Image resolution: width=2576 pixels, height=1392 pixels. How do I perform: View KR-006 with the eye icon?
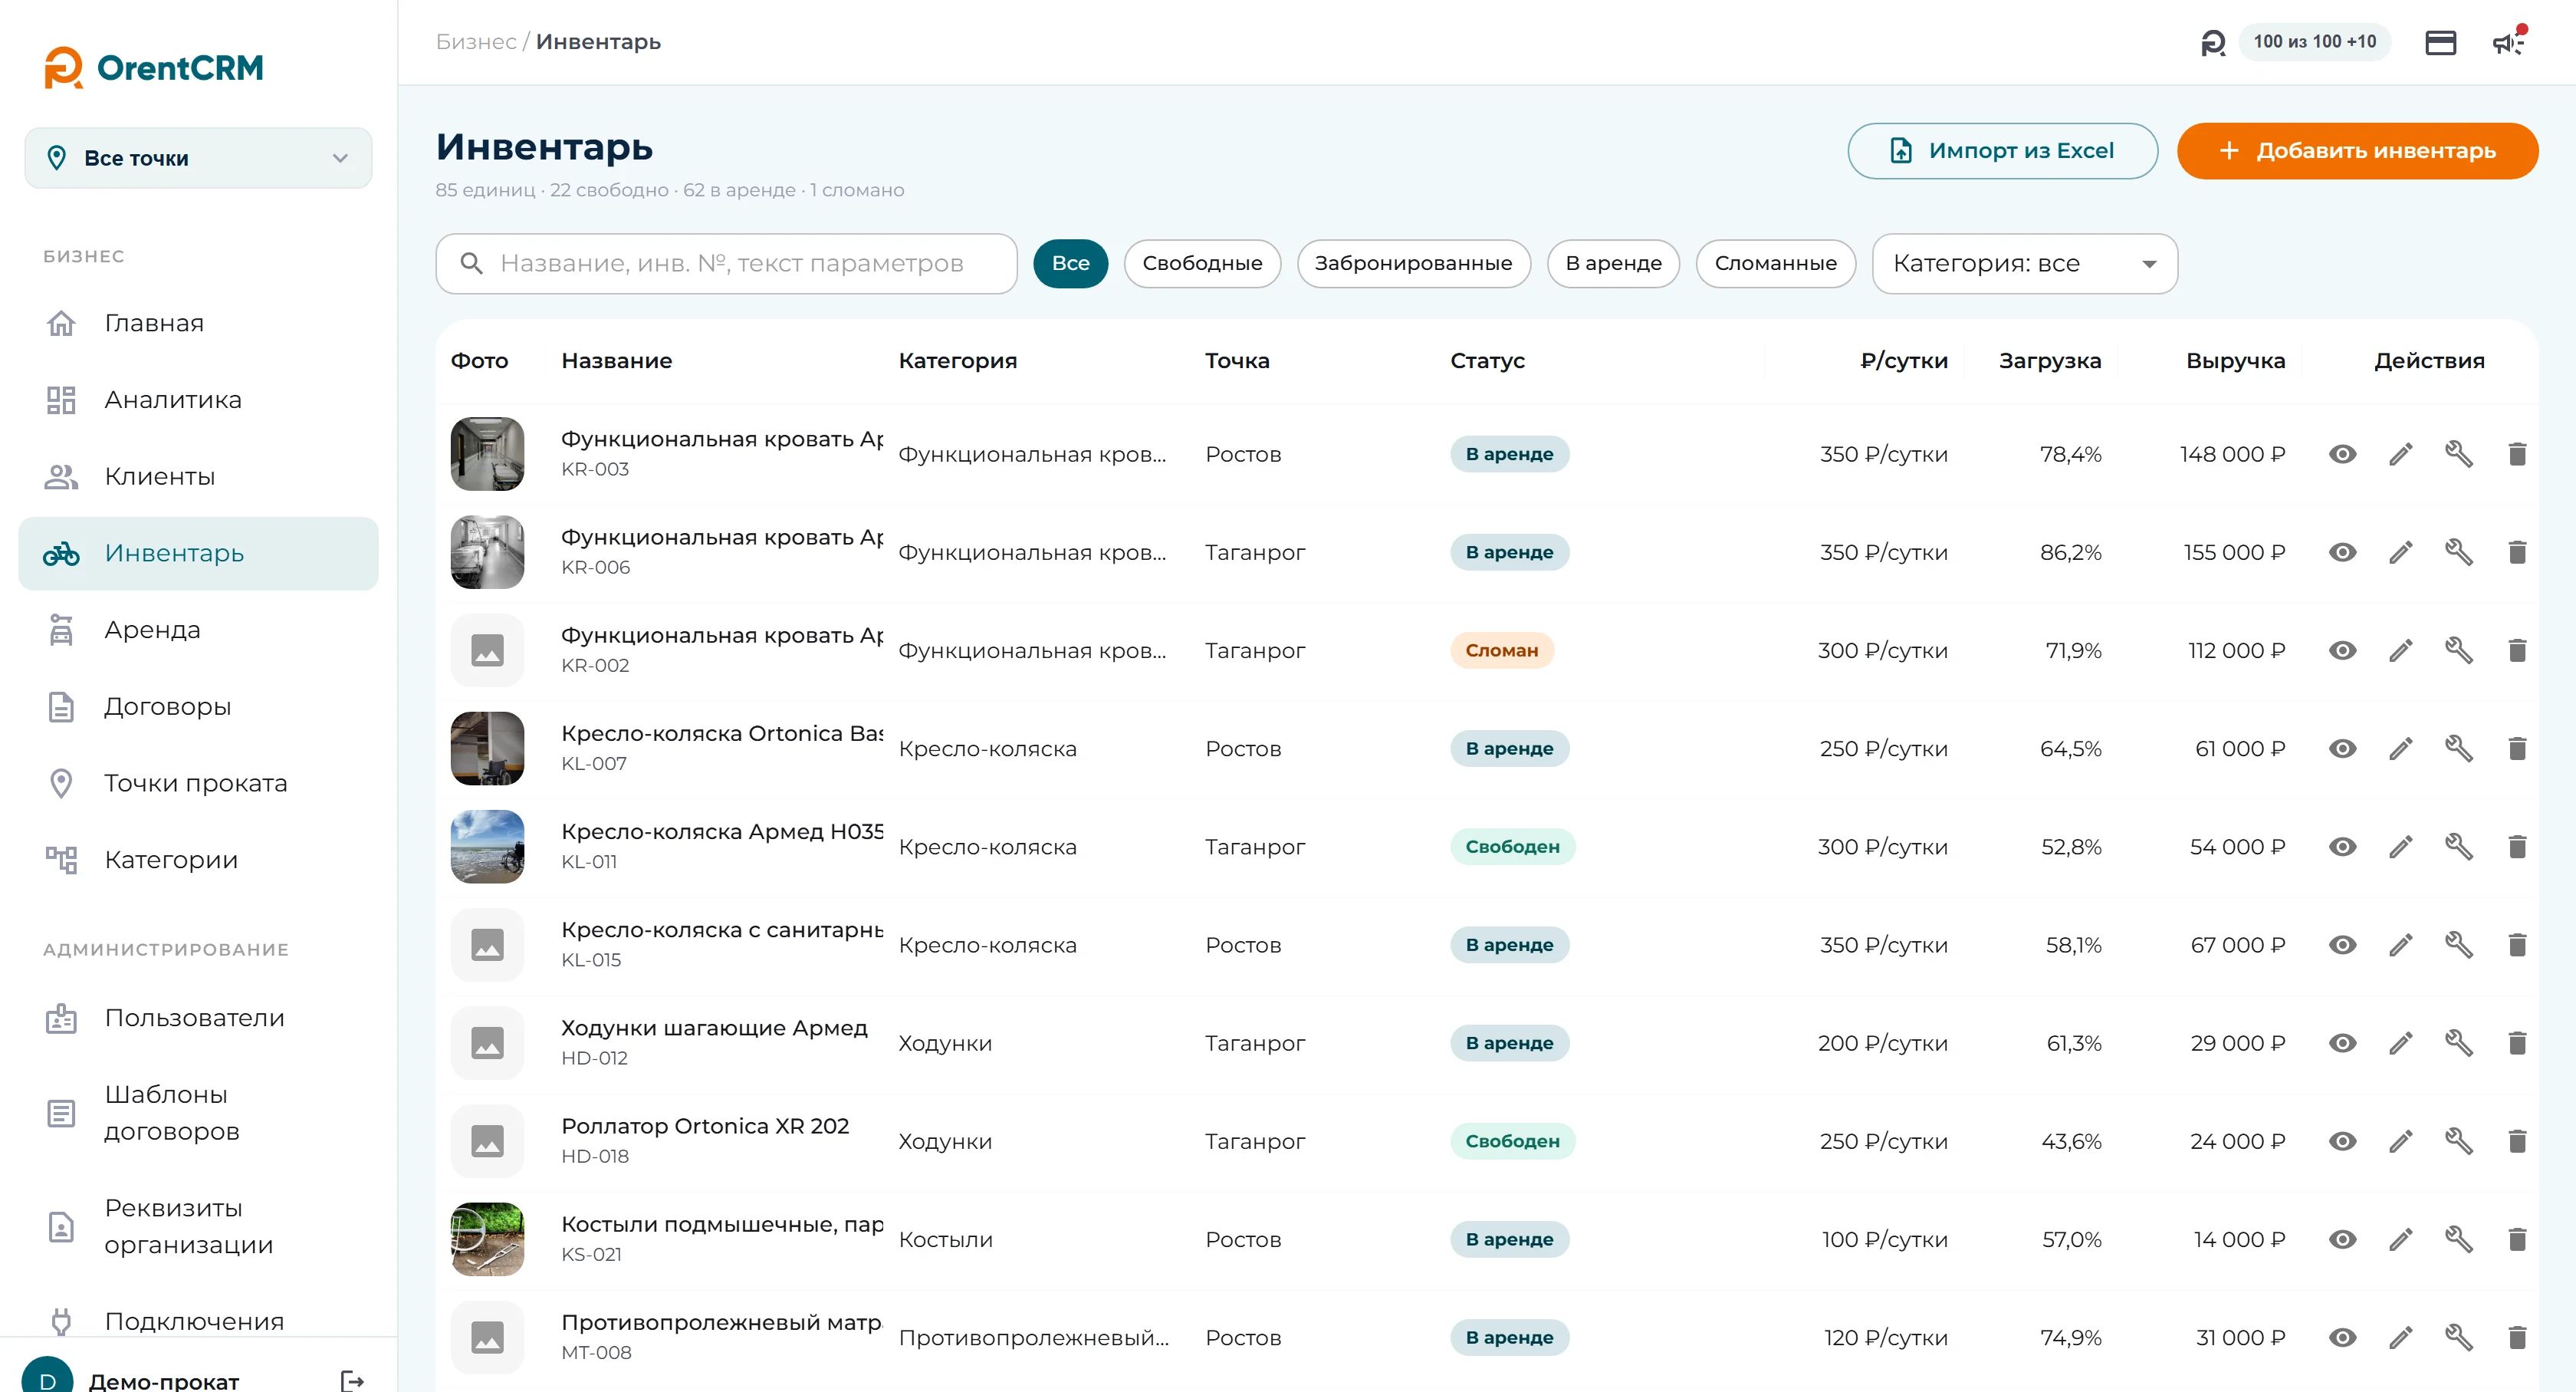click(x=2342, y=552)
